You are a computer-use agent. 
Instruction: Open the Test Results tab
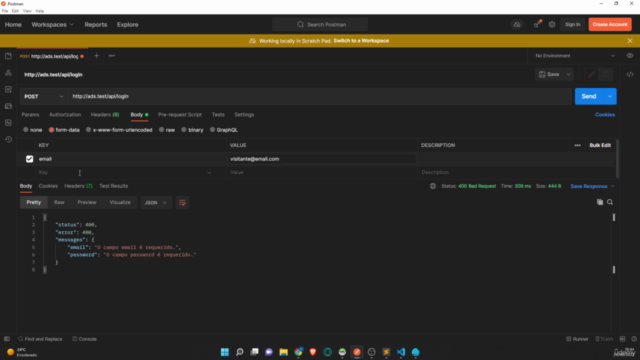113,186
